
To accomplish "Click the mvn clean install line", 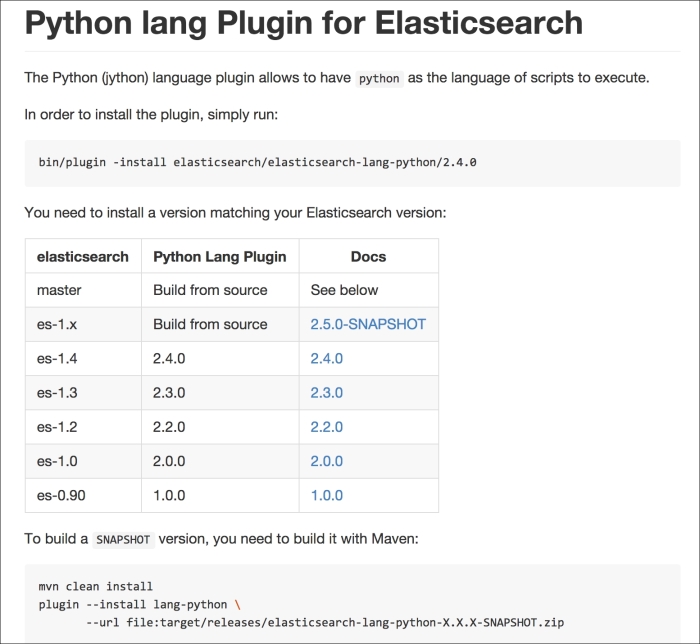I will click(96, 586).
